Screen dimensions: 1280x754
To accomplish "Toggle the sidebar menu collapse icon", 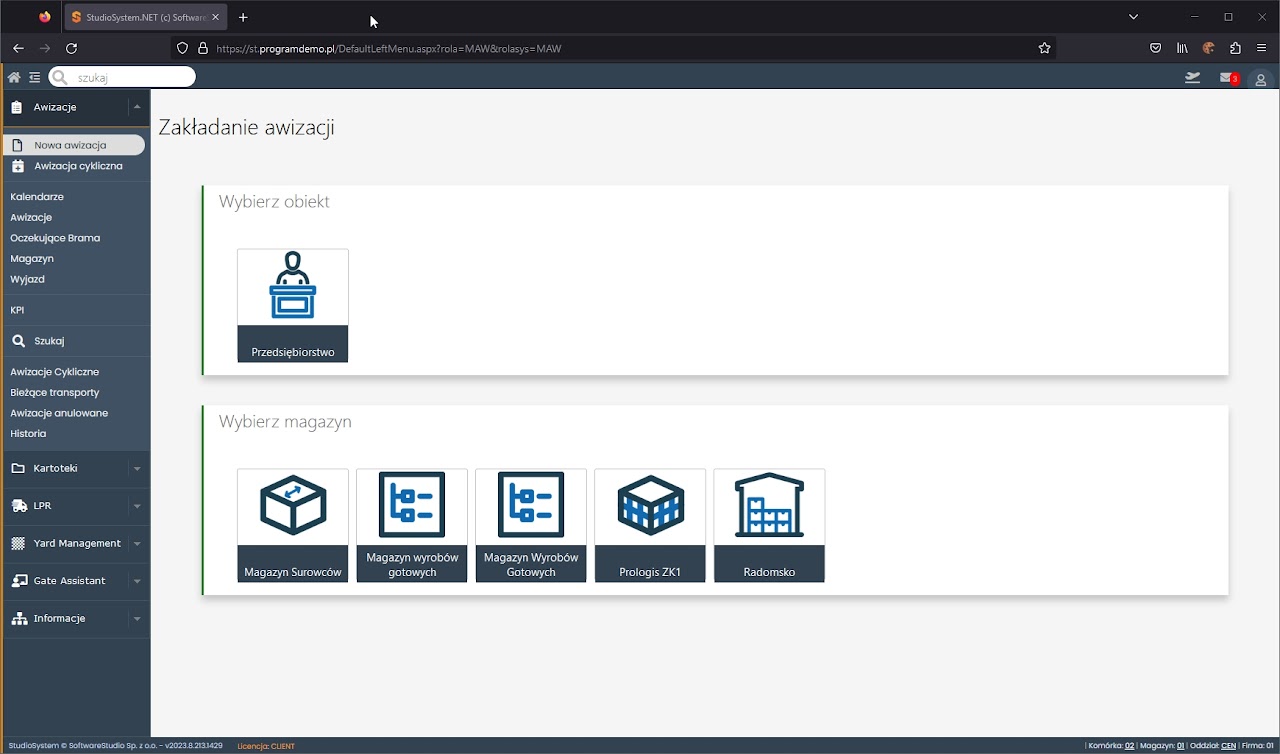I will coord(34,77).
